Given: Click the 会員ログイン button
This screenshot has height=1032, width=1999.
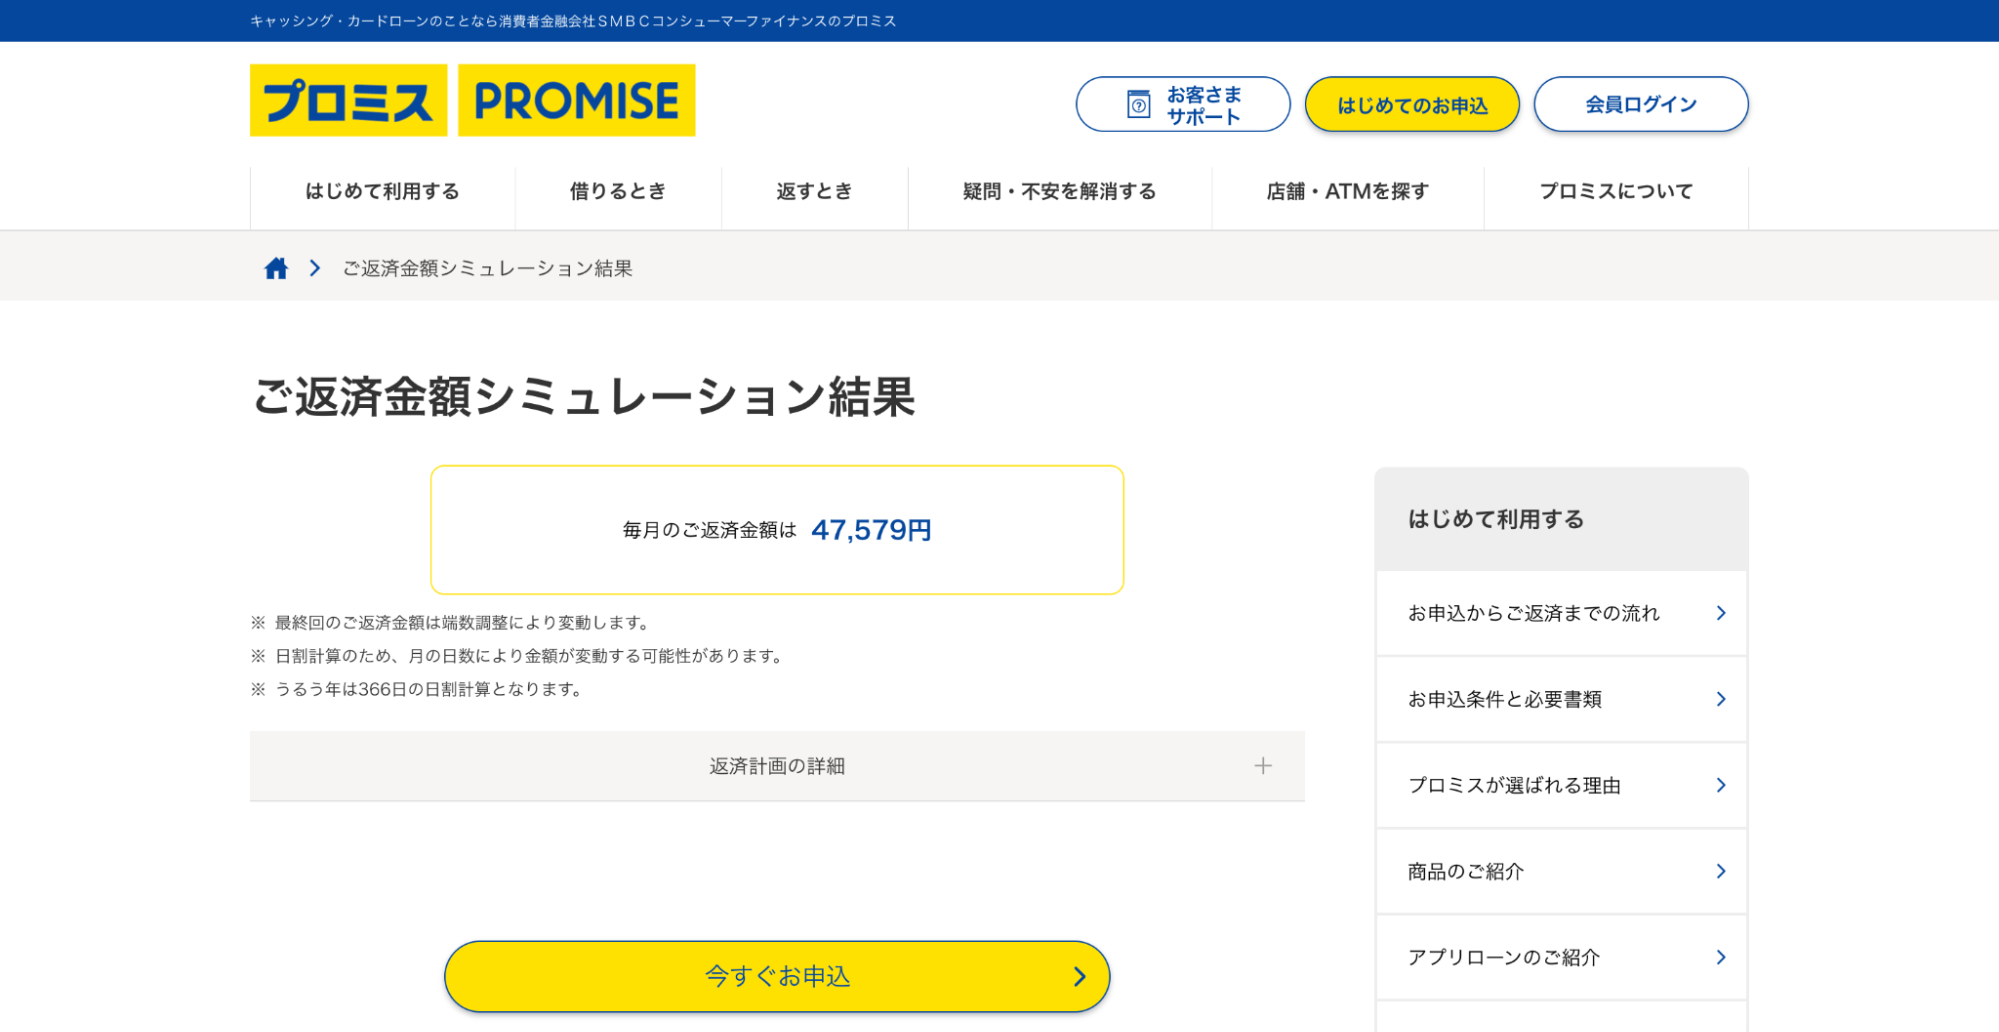Looking at the screenshot, I should [1641, 104].
